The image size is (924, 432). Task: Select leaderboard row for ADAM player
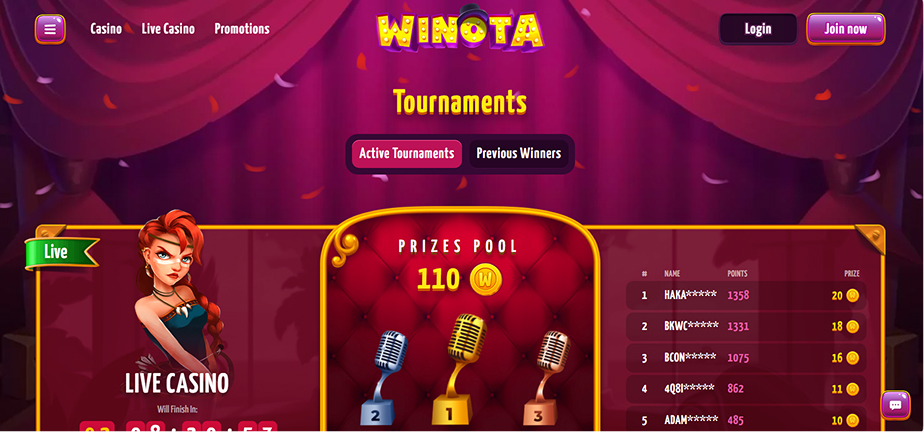click(x=746, y=419)
